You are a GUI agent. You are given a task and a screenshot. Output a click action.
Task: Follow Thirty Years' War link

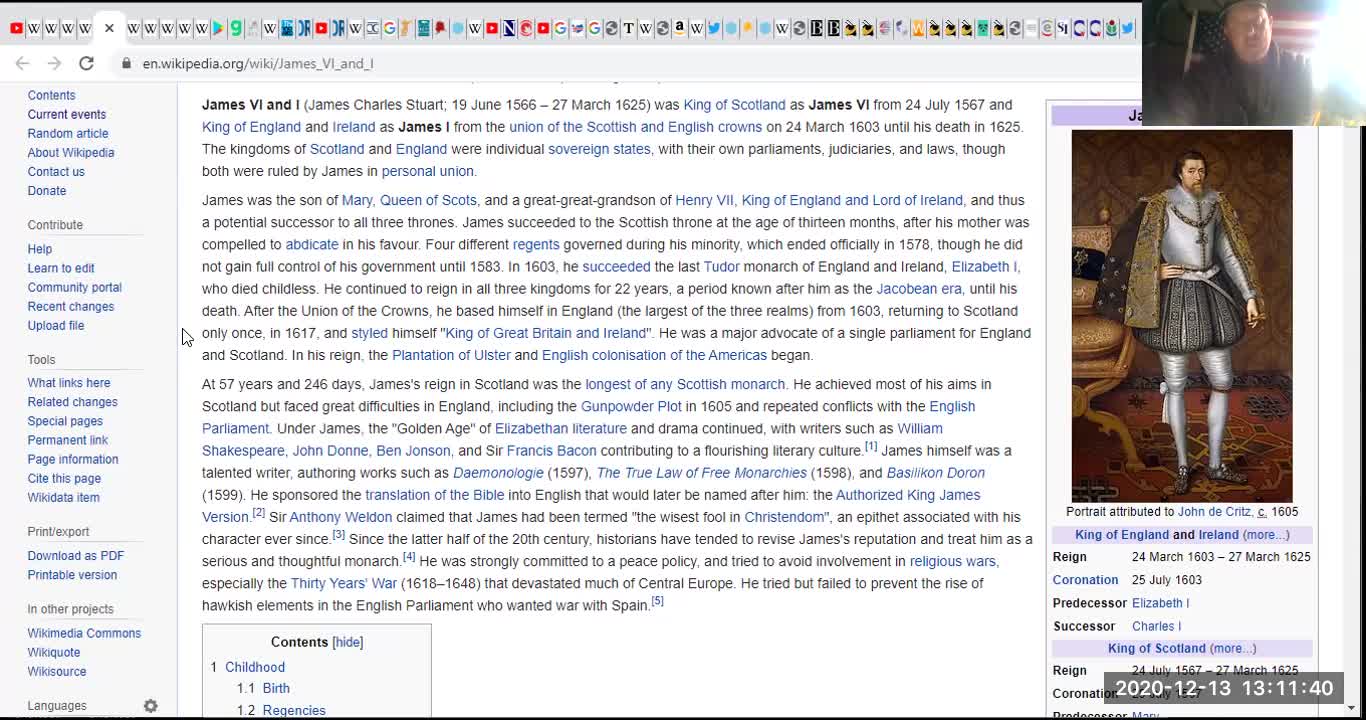pos(344,583)
